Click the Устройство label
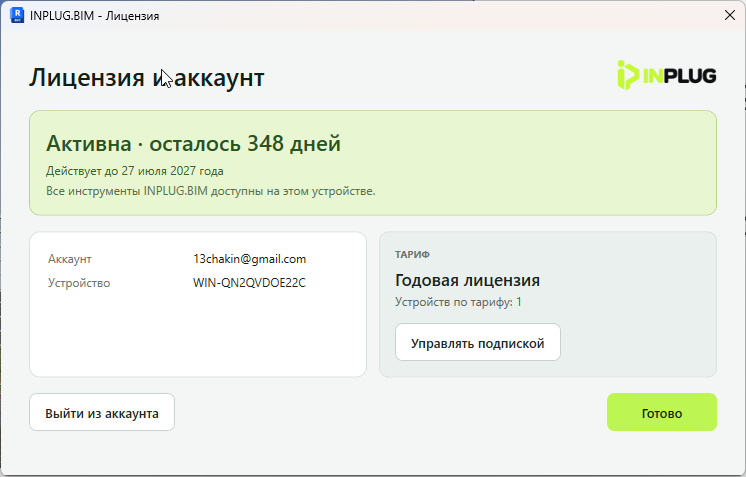 79,283
